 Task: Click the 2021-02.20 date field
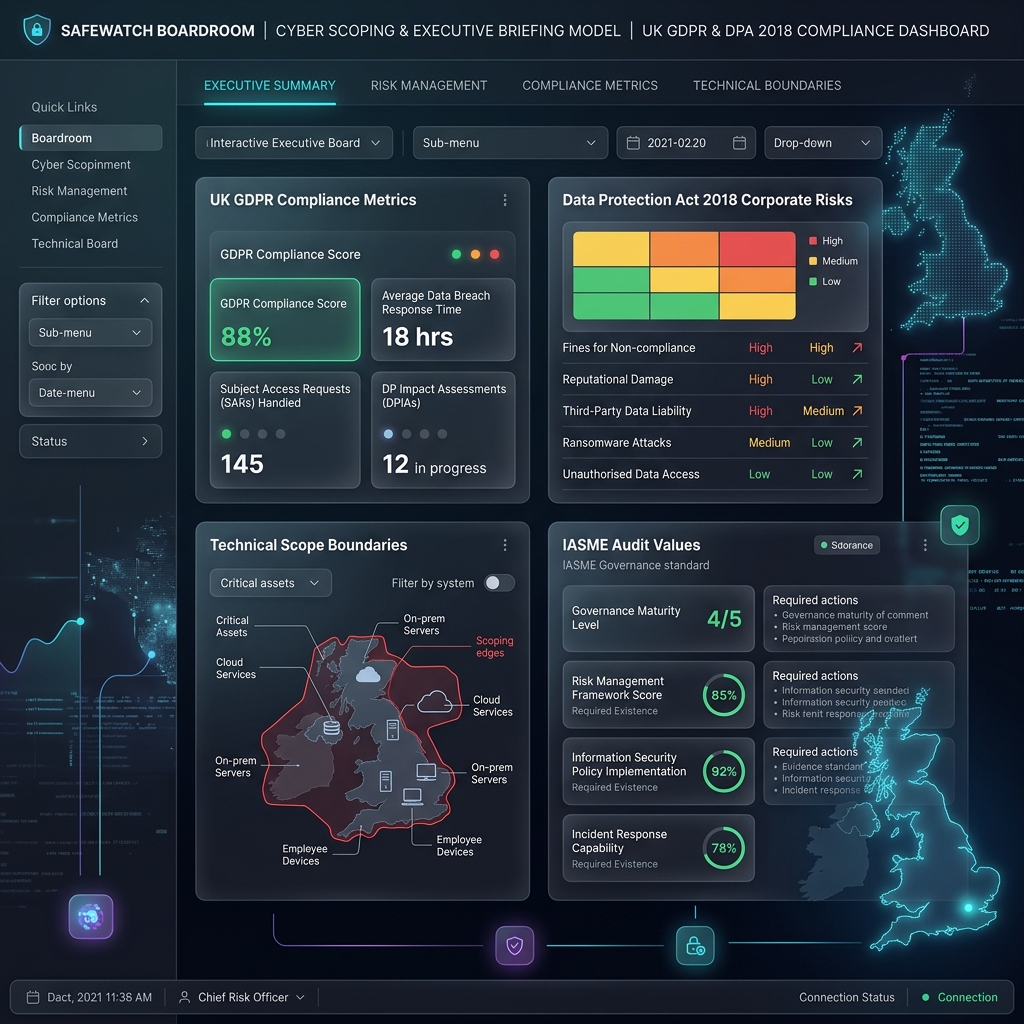click(686, 143)
